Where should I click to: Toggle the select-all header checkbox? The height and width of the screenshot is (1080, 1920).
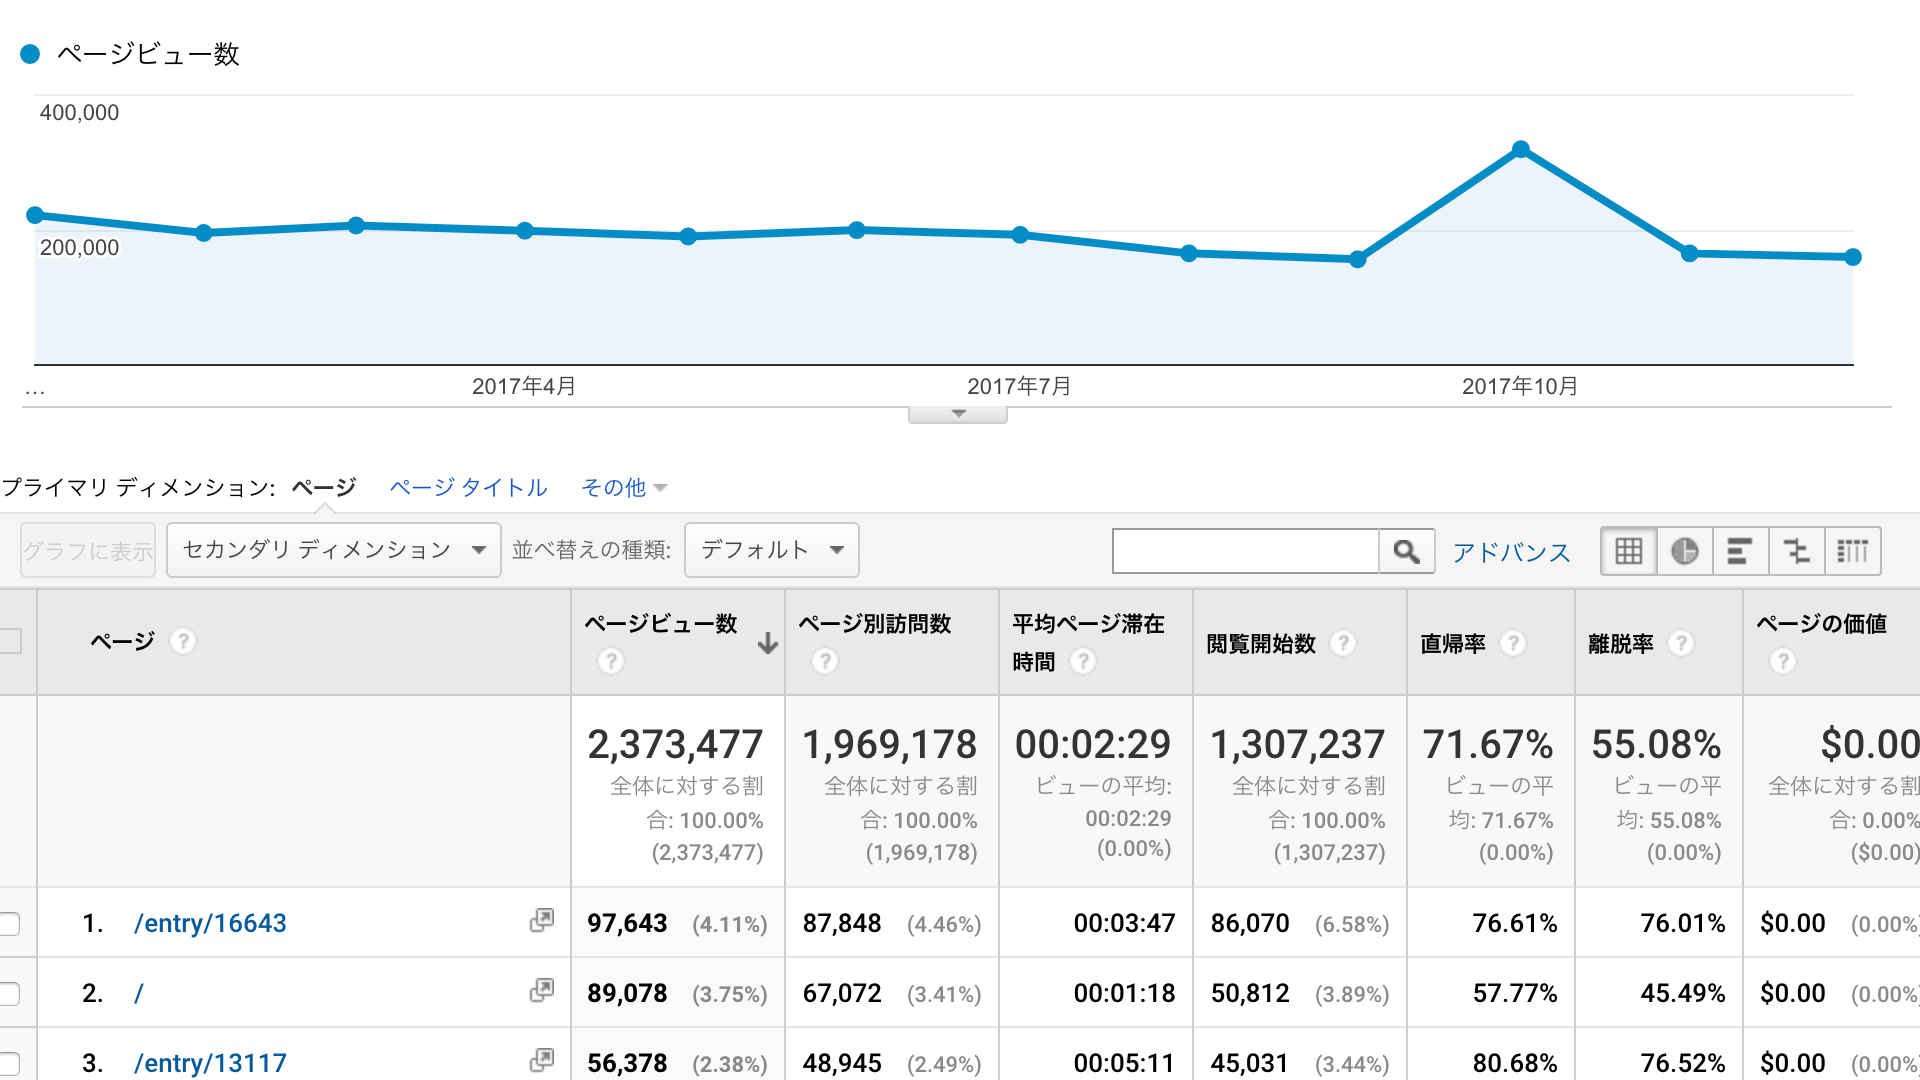pos(10,641)
